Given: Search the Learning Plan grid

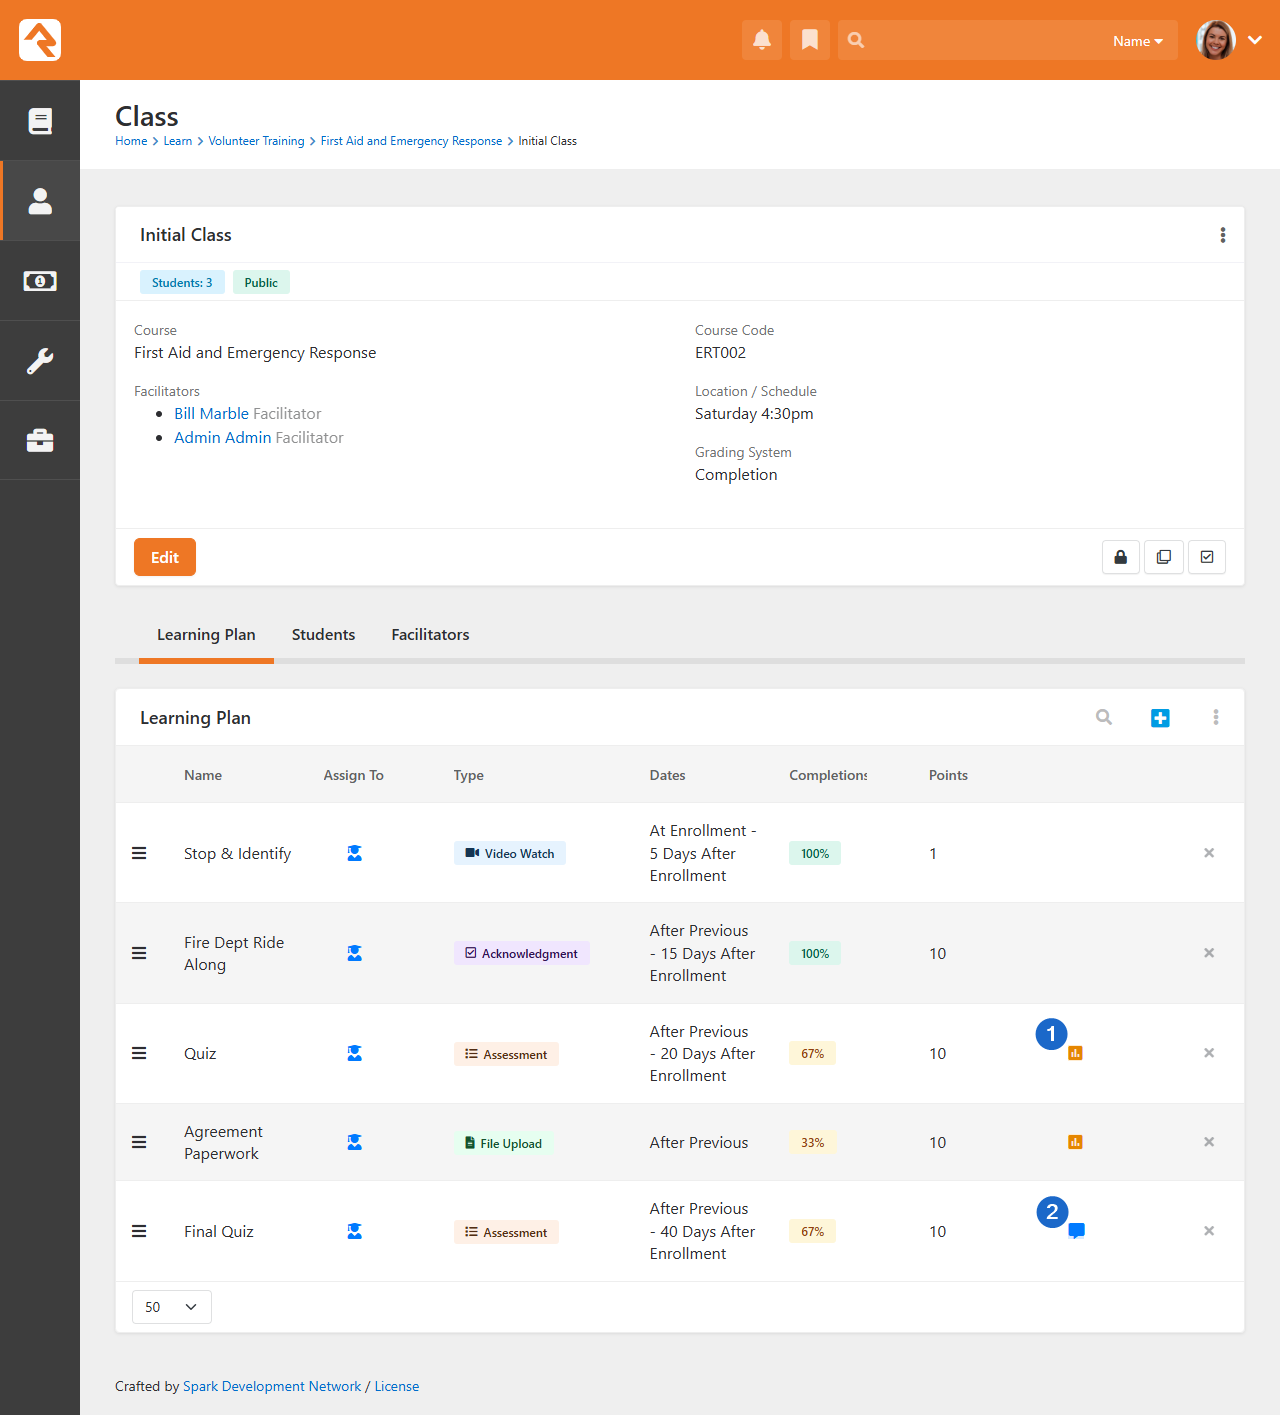Looking at the screenshot, I should click(1104, 717).
